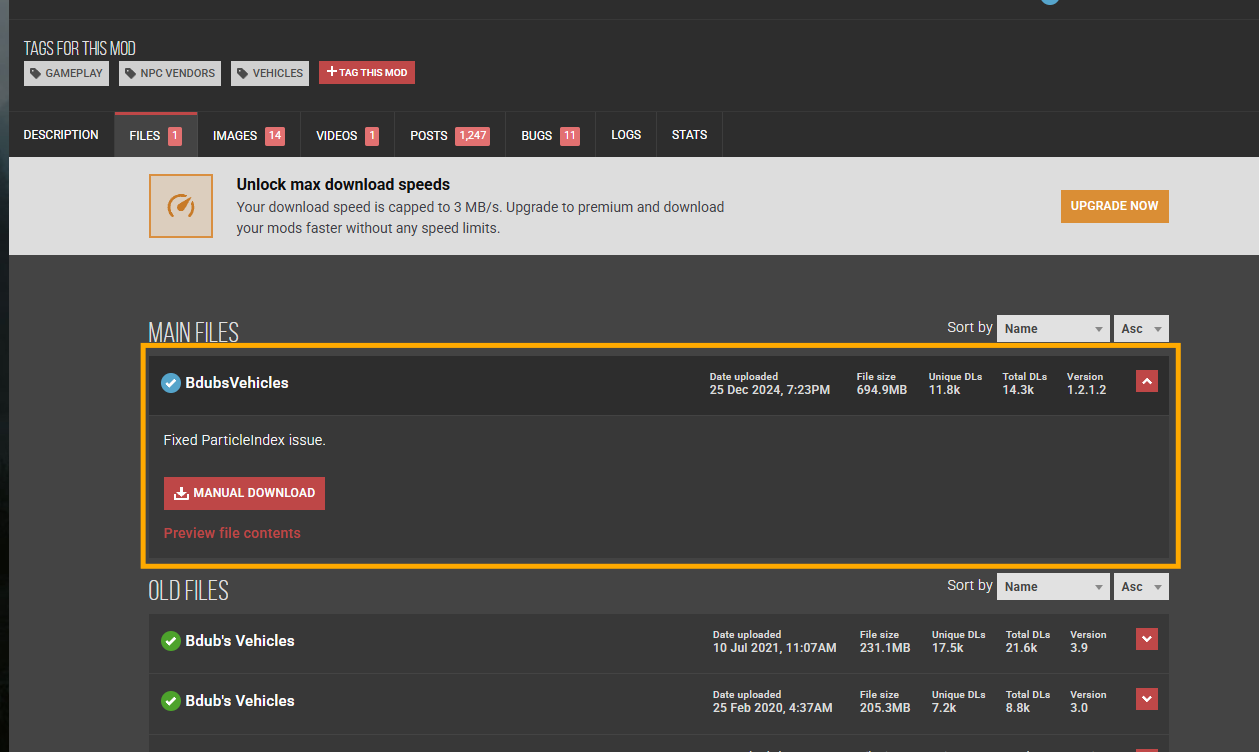Screen dimensions: 1259x752
Task: Click the Bdub's Vehicles title dated 10 Jul 2021
Action: coord(240,641)
